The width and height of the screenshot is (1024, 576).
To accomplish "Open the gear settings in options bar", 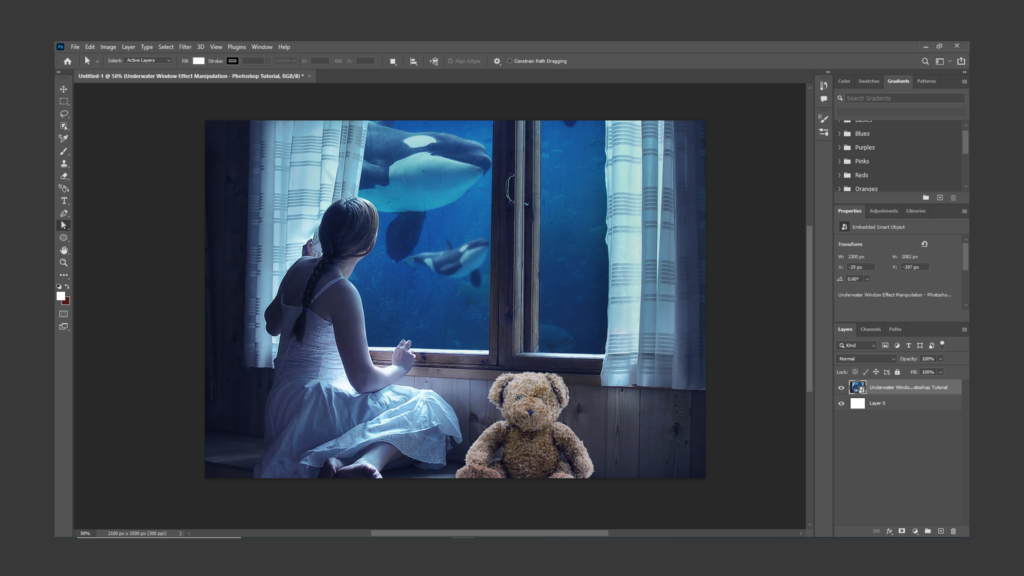I will 497,61.
